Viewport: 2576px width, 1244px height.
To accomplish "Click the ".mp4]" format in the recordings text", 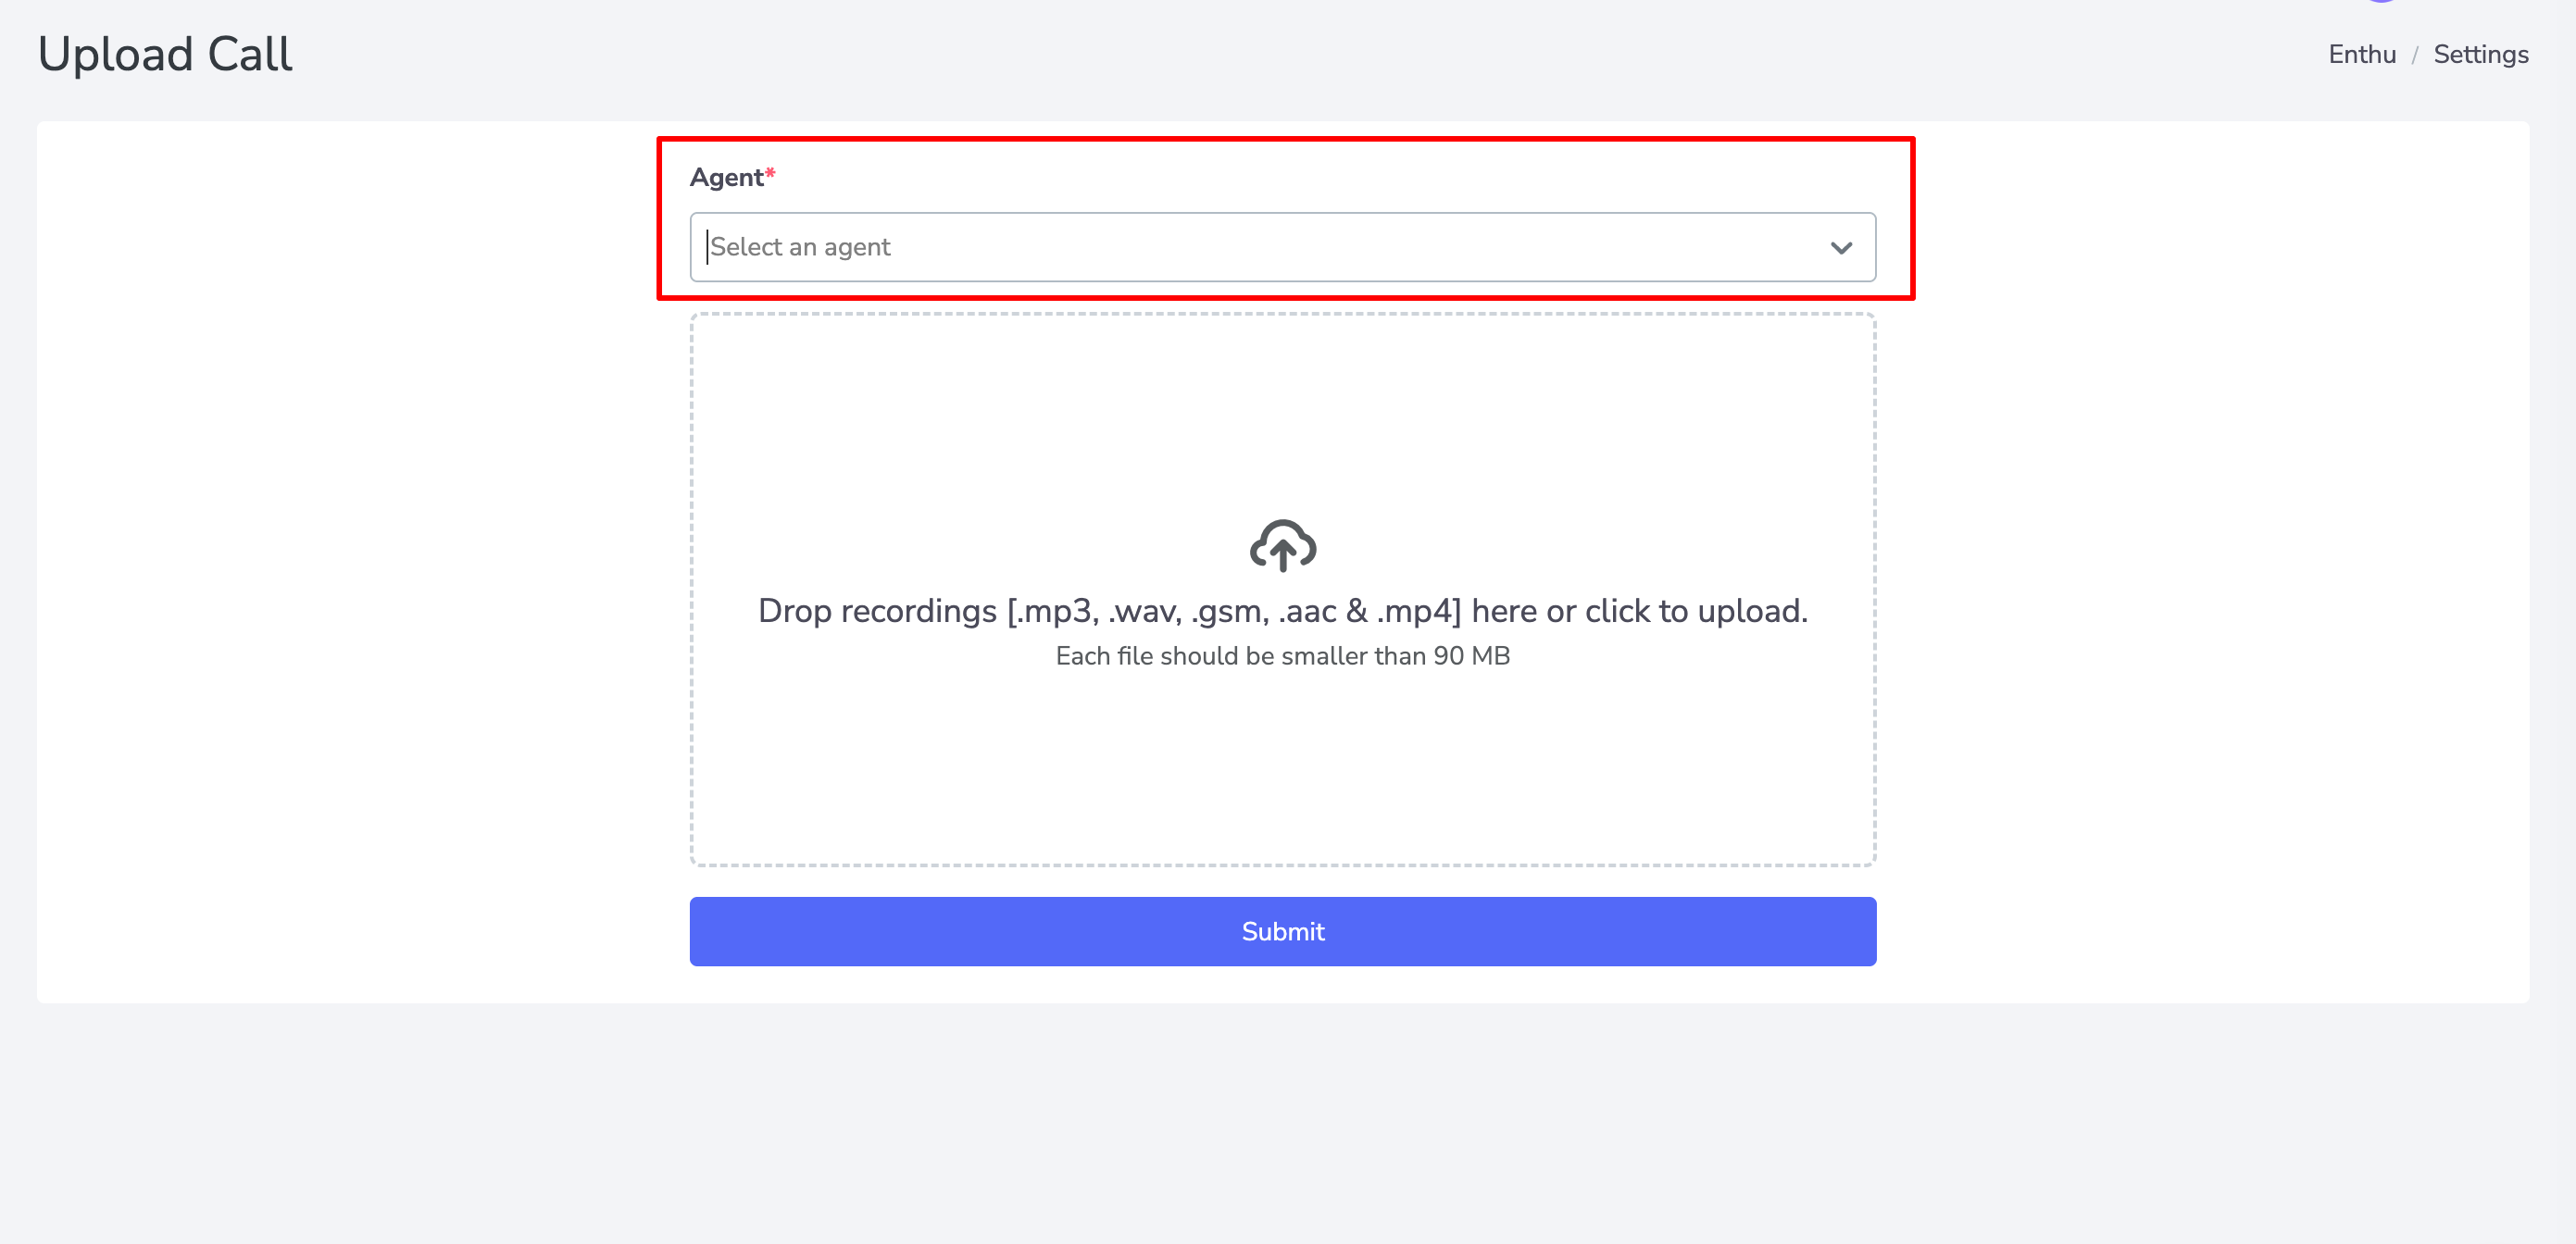I will coord(1419,611).
